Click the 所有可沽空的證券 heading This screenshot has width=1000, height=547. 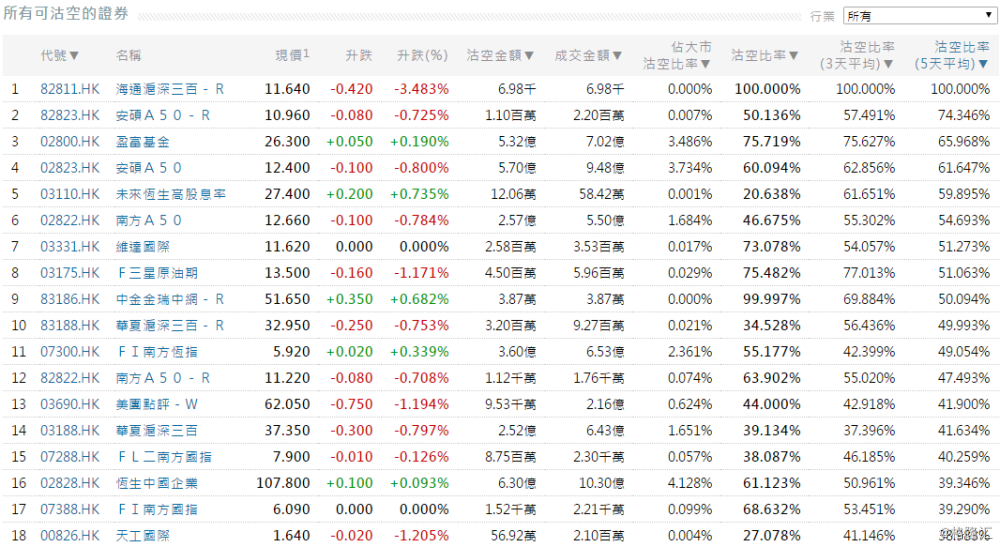pyautogui.click(x=66, y=13)
